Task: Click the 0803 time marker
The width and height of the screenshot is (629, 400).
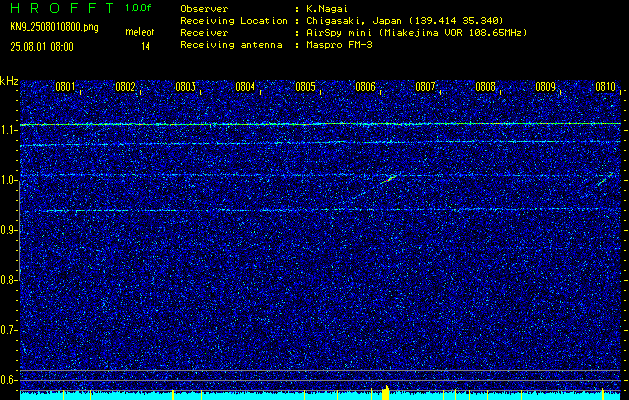Action: coord(185,87)
